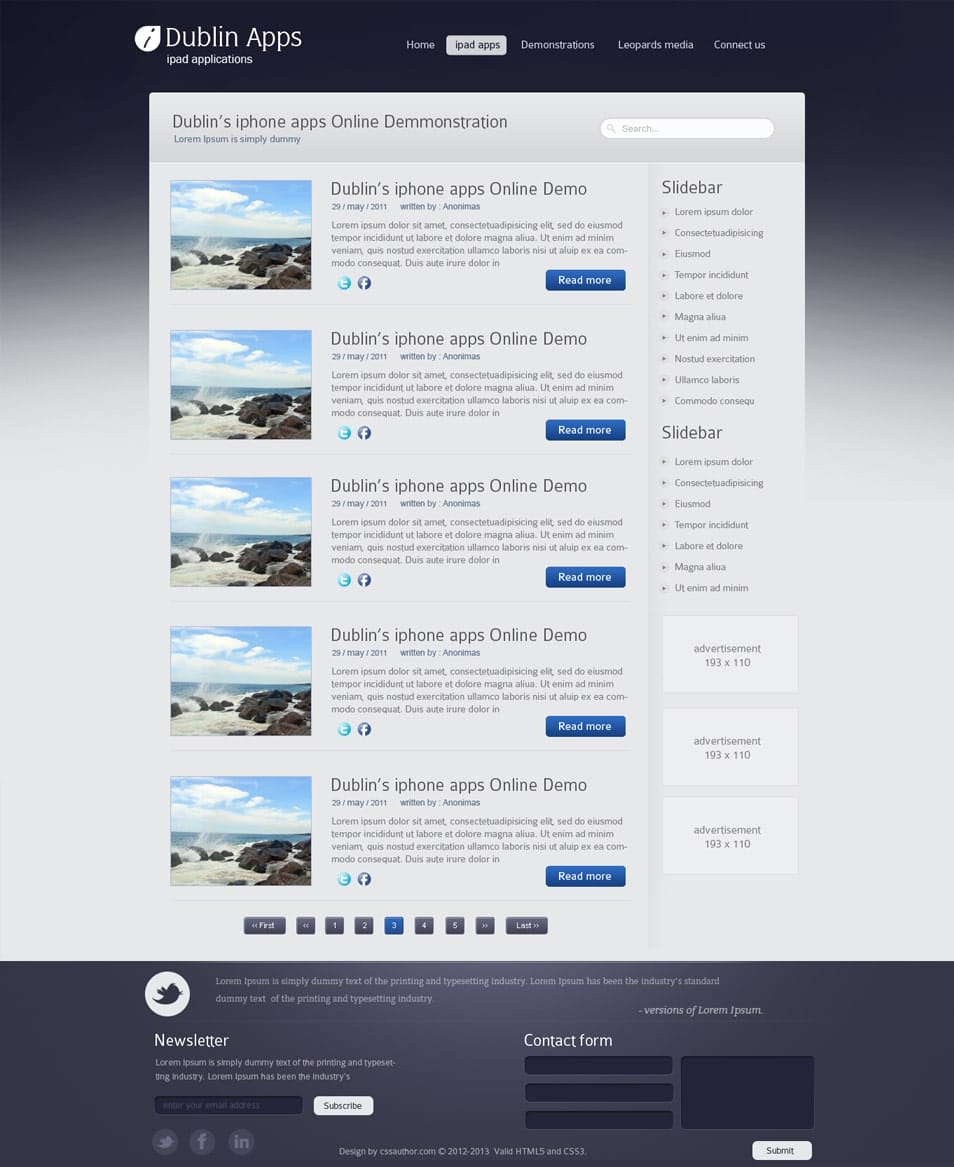Open LinkedIn via the footer social icon
Viewport: 954px width, 1167px height.
tap(240, 1141)
